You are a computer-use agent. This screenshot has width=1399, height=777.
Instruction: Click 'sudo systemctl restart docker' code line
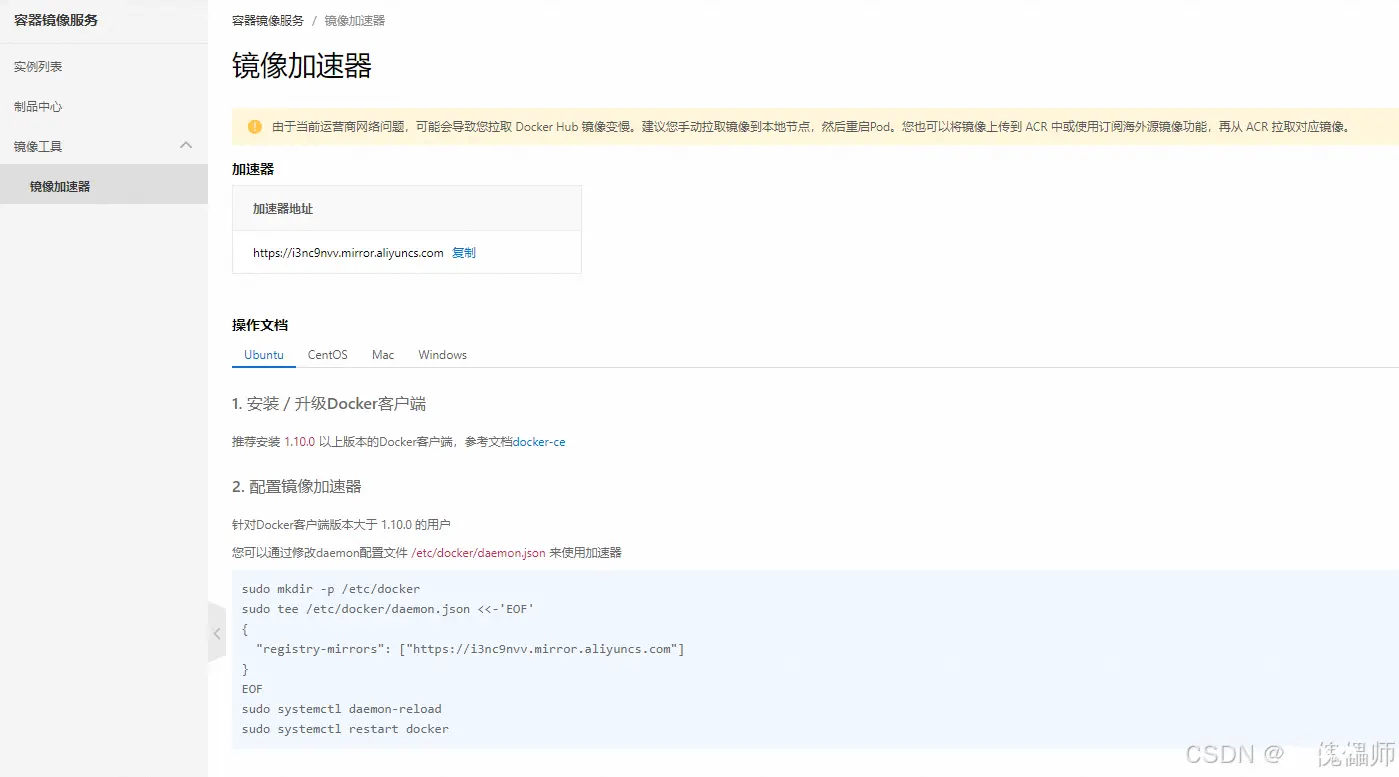tap(345, 729)
